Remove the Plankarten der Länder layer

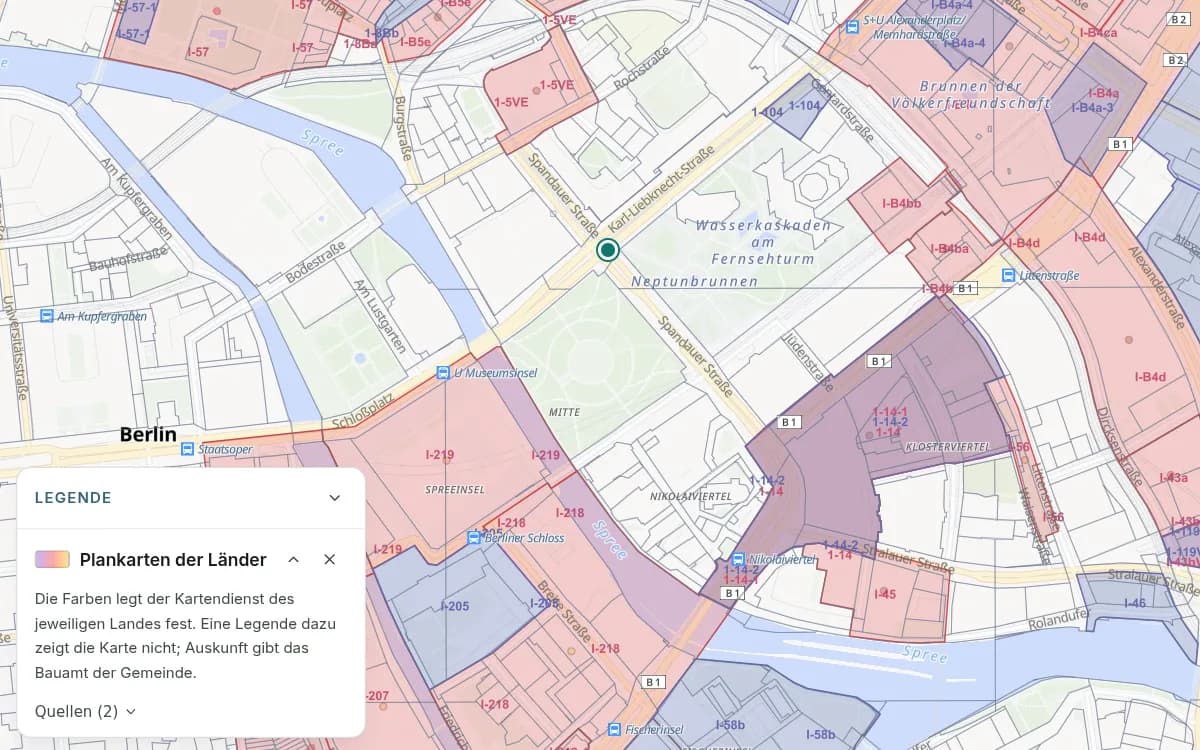pos(329,559)
